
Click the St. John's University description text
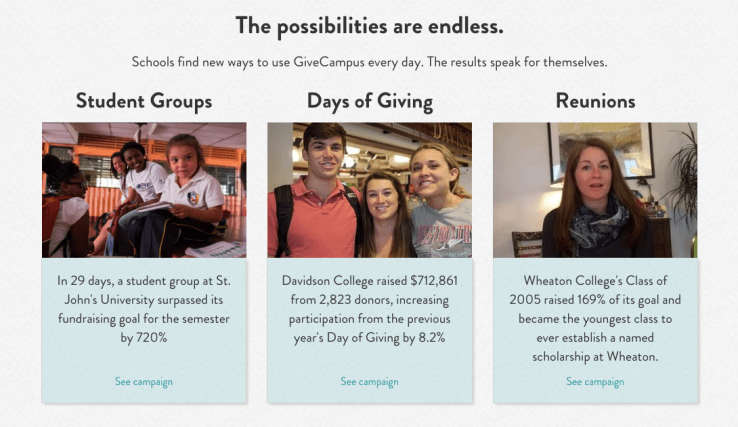click(144, 309)
